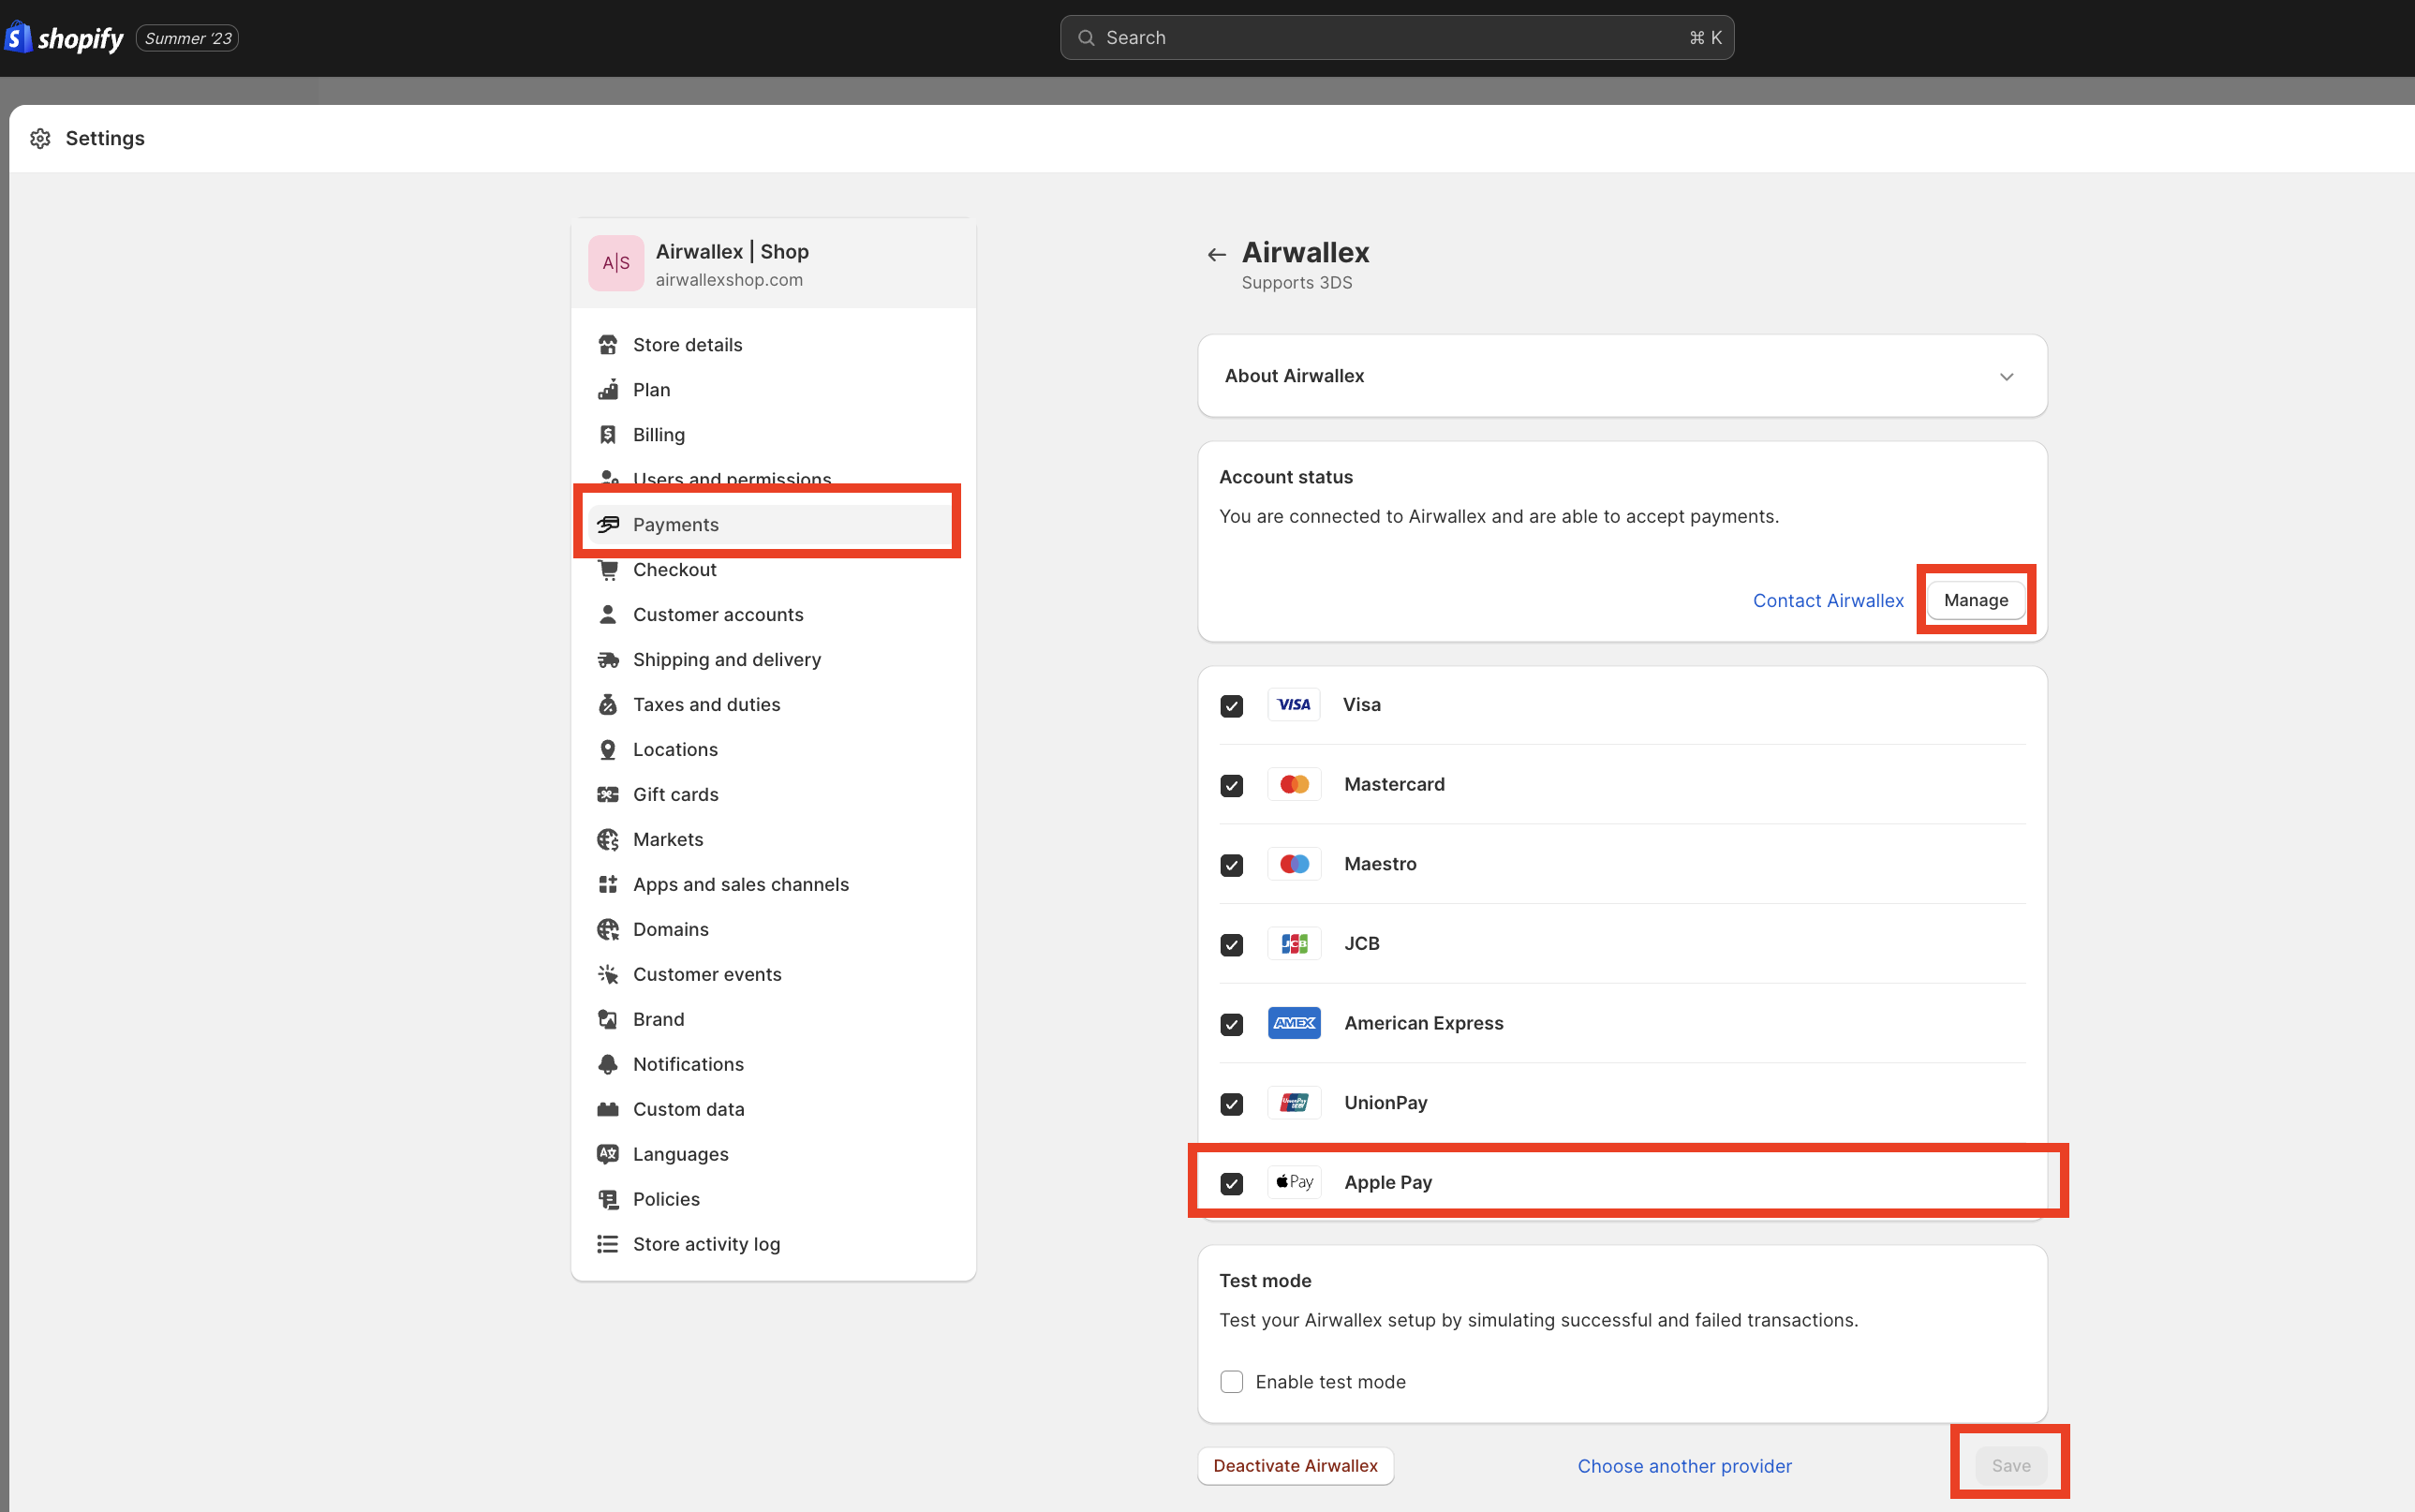Uncheck the Mastercard checkbox

[x=1232, y=786]
